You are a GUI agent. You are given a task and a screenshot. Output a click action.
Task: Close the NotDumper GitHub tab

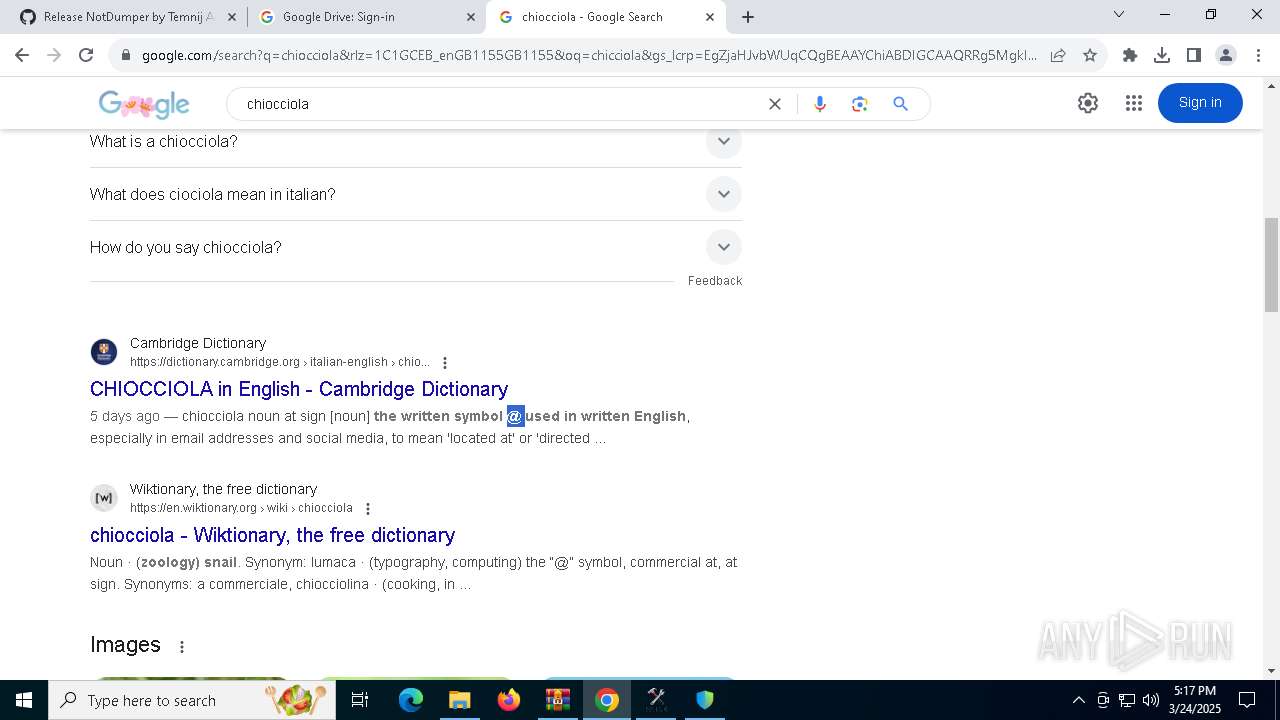231,17
